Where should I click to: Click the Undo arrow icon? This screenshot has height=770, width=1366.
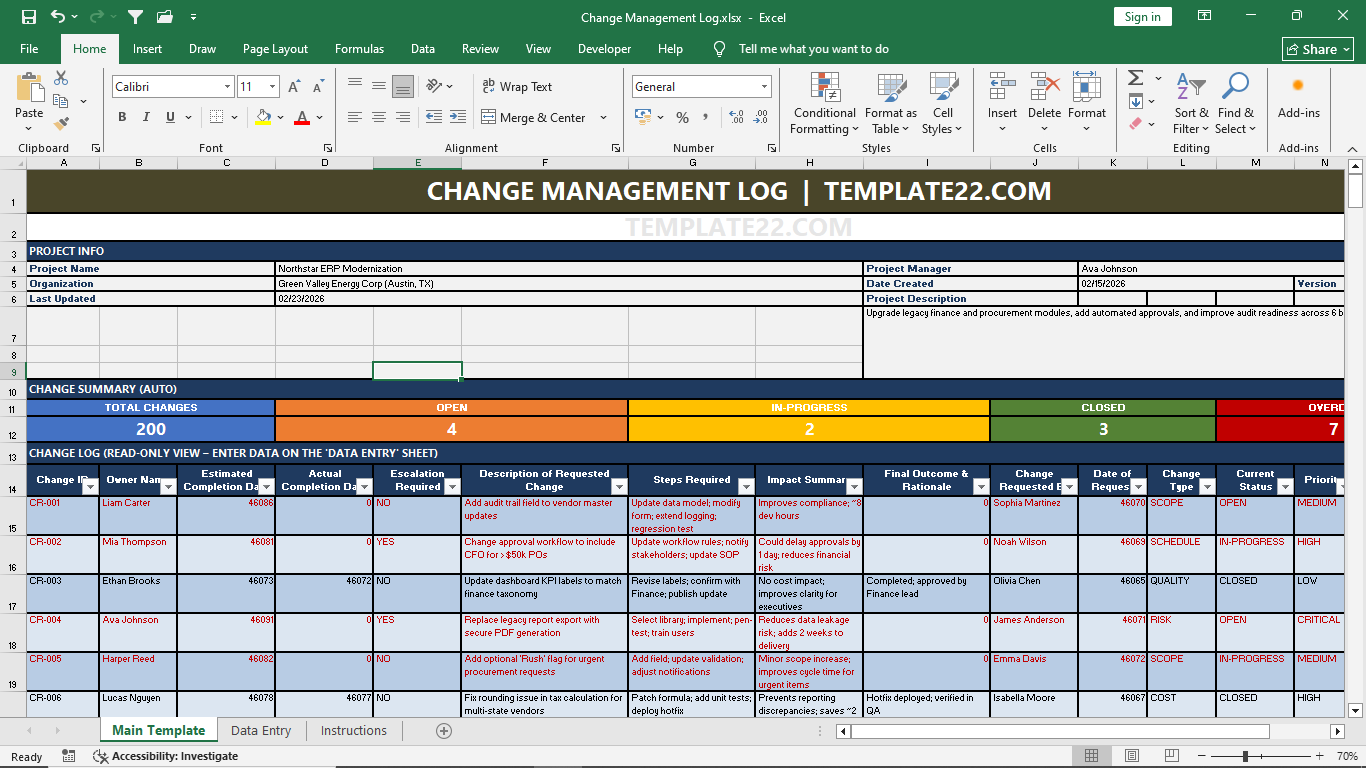58,17
